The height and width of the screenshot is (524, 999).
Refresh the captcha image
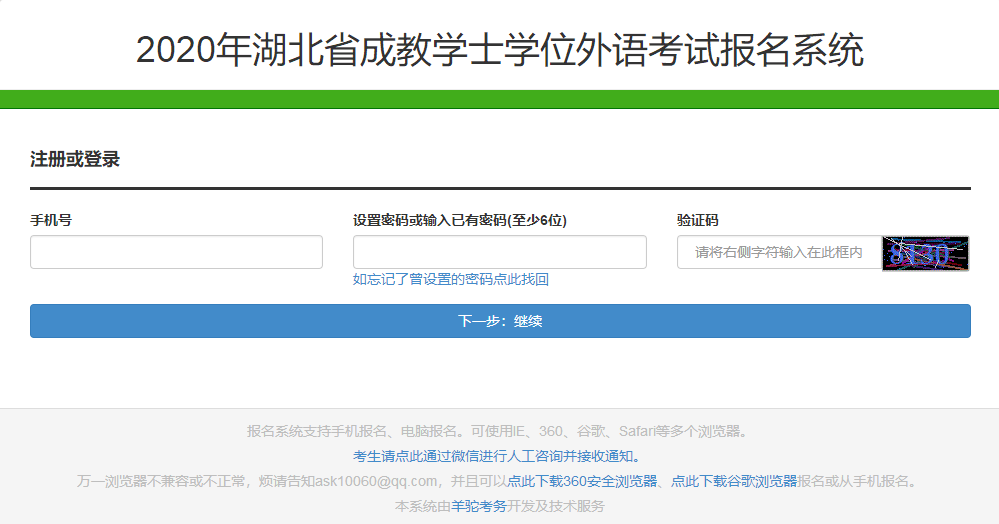click(x=925, y=253)
